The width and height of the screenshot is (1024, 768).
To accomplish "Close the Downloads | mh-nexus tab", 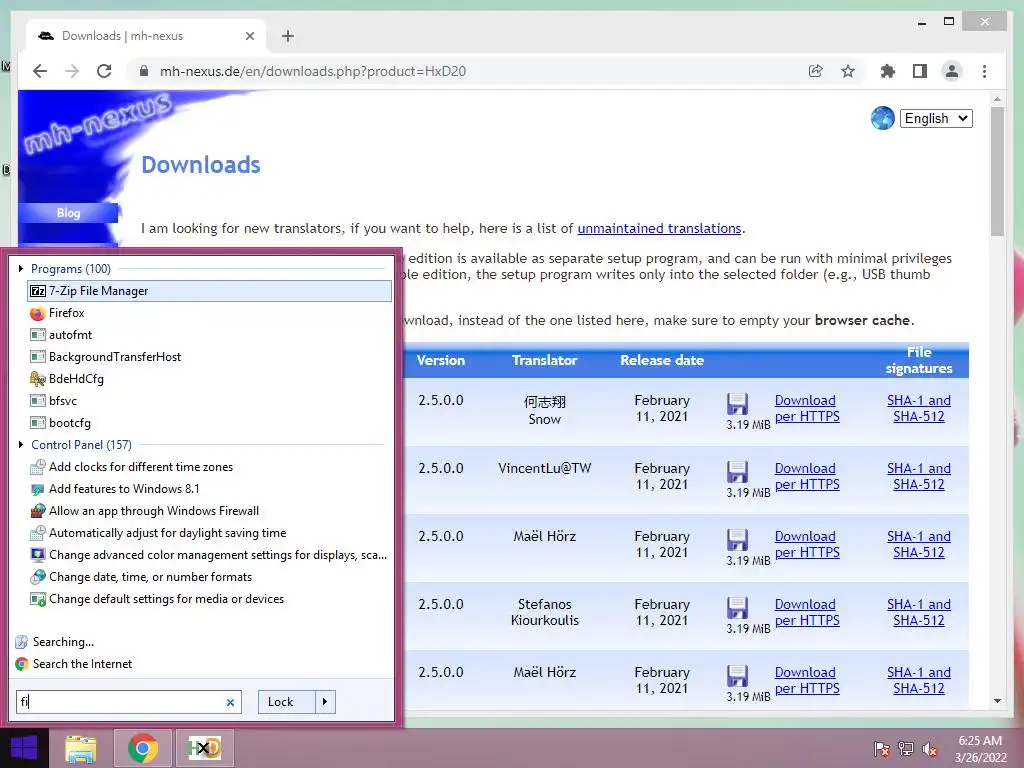I will tap(249, 36).
